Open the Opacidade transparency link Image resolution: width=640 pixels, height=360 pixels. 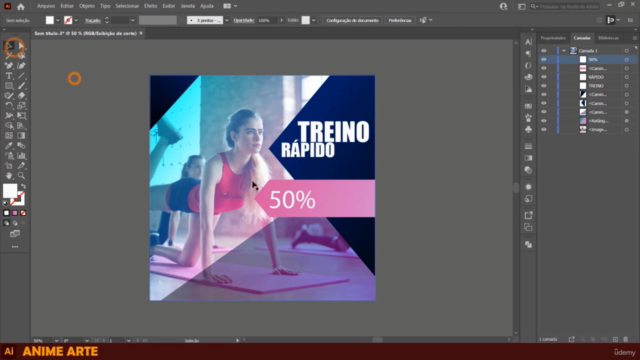244,20
